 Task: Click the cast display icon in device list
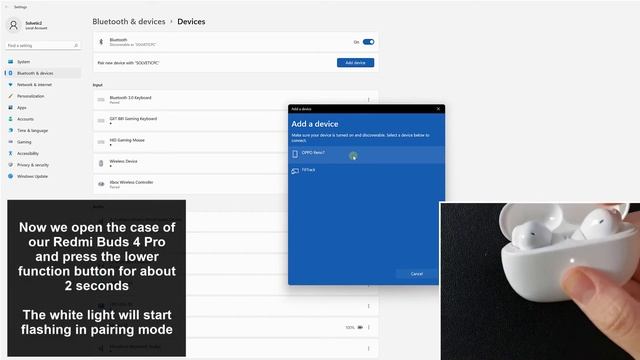[295, 171]
